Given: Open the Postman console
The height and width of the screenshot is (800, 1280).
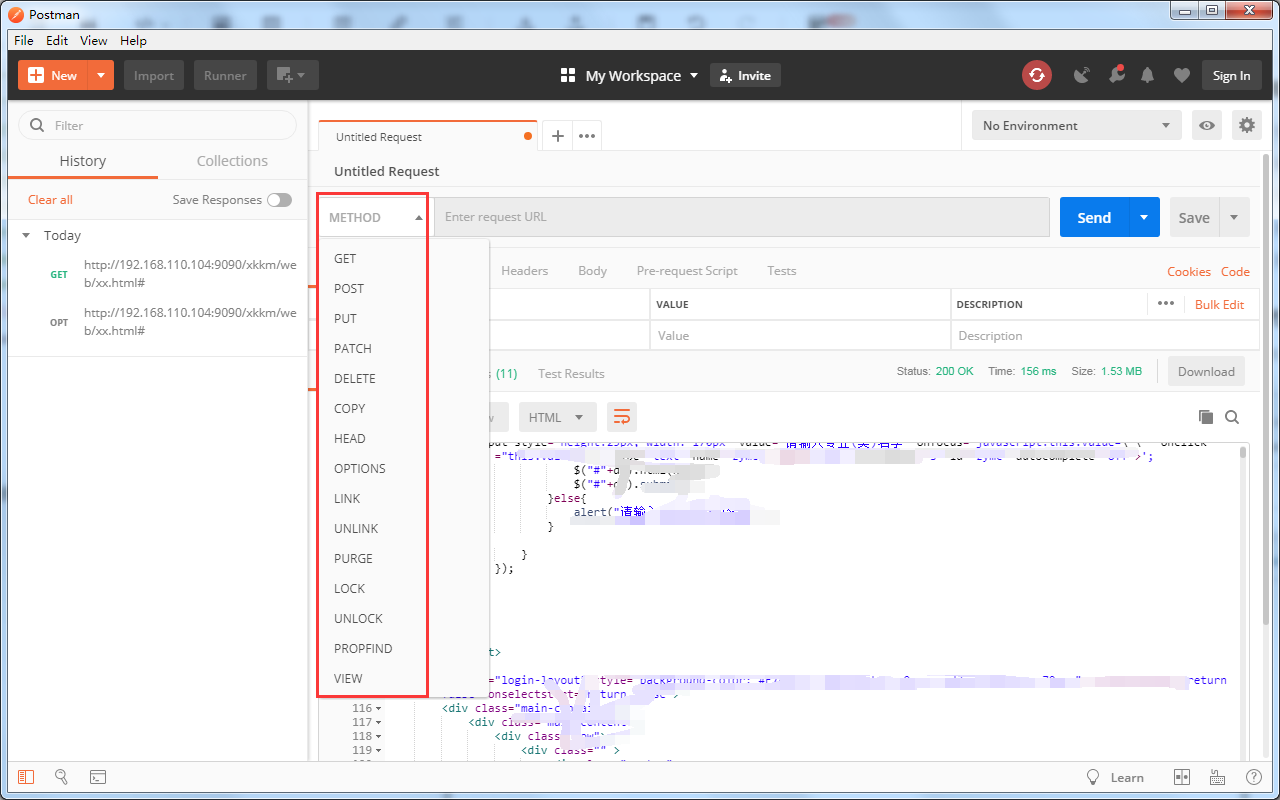Looking at the screenshot, I should (98, 777).
